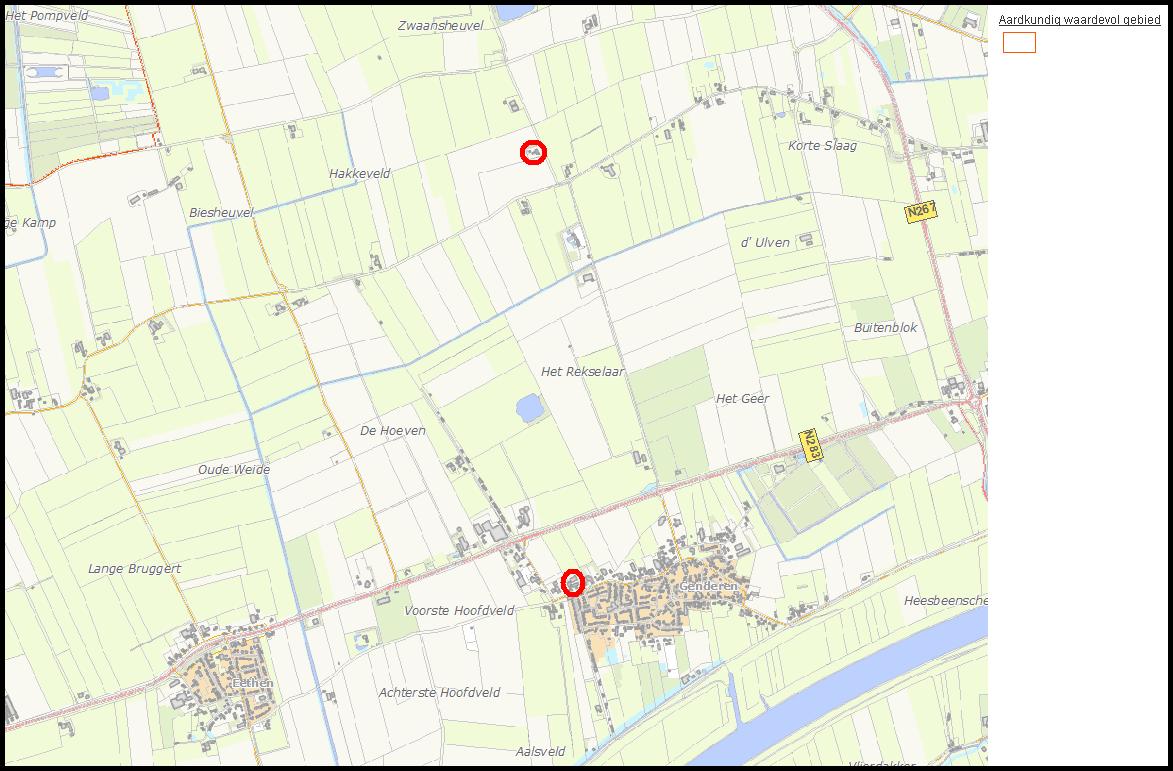Screen dimensions: 1173x771
Task: Click the 'De Hoeven' map label
Action: coord(393,431)
